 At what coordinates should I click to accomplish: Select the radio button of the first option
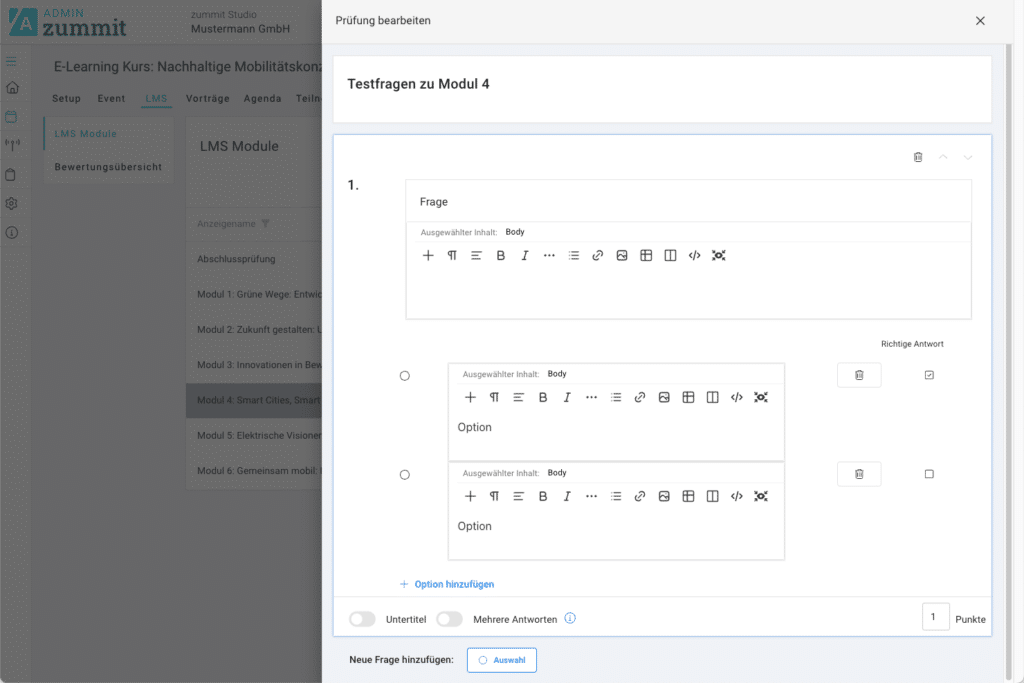pos(405,376)
